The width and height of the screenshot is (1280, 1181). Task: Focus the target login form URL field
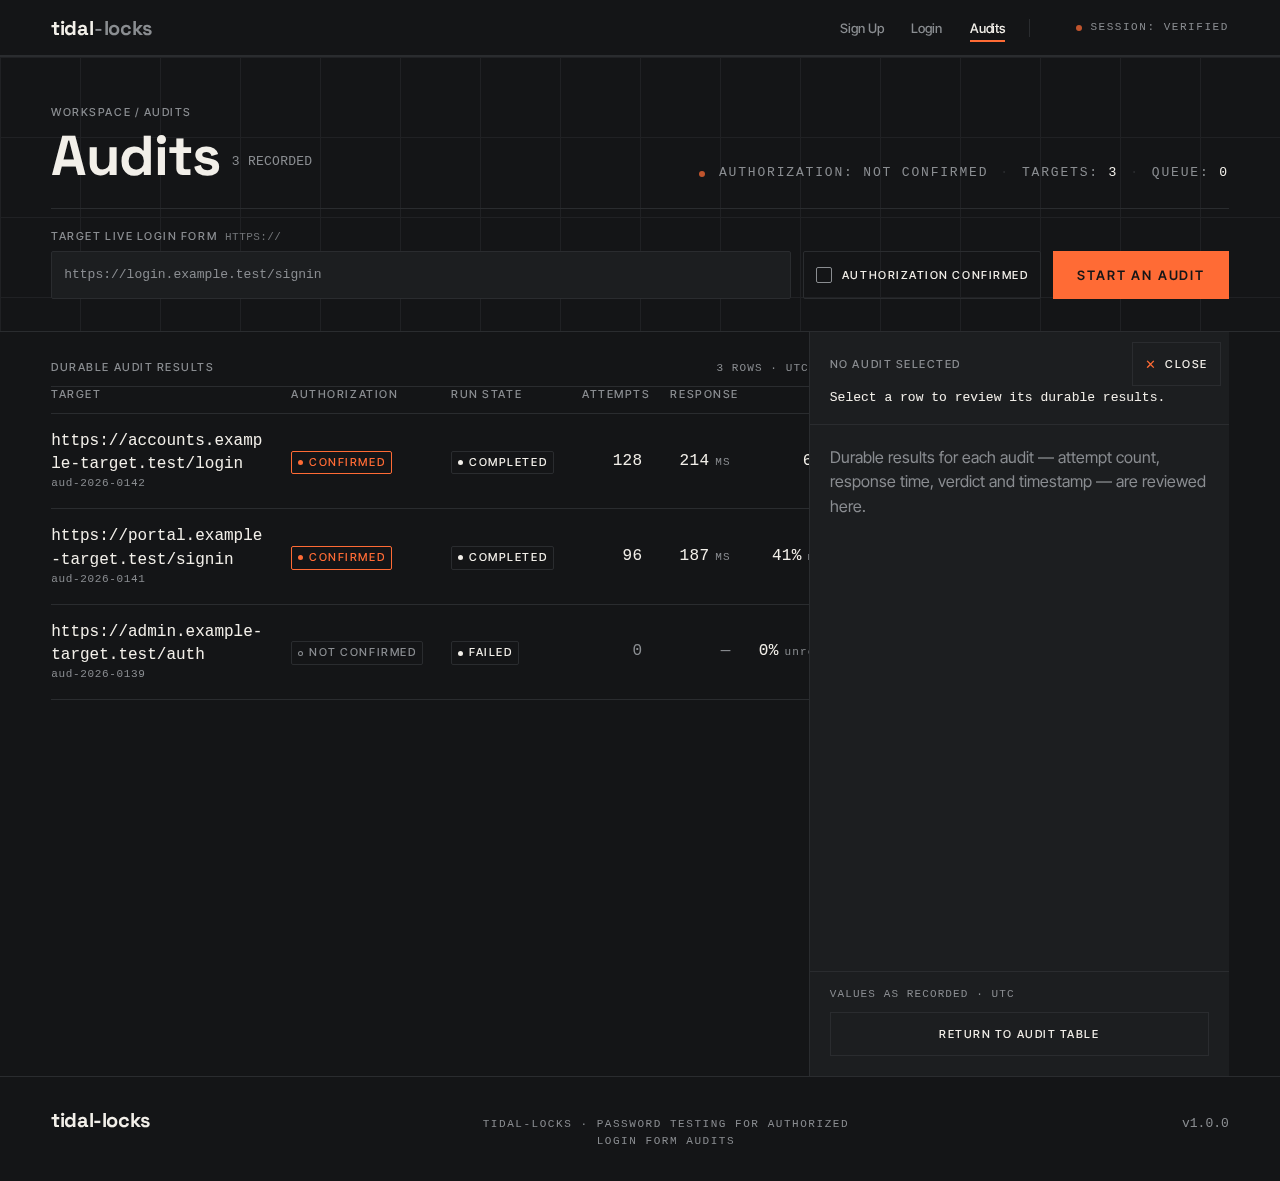pos(421,275)
